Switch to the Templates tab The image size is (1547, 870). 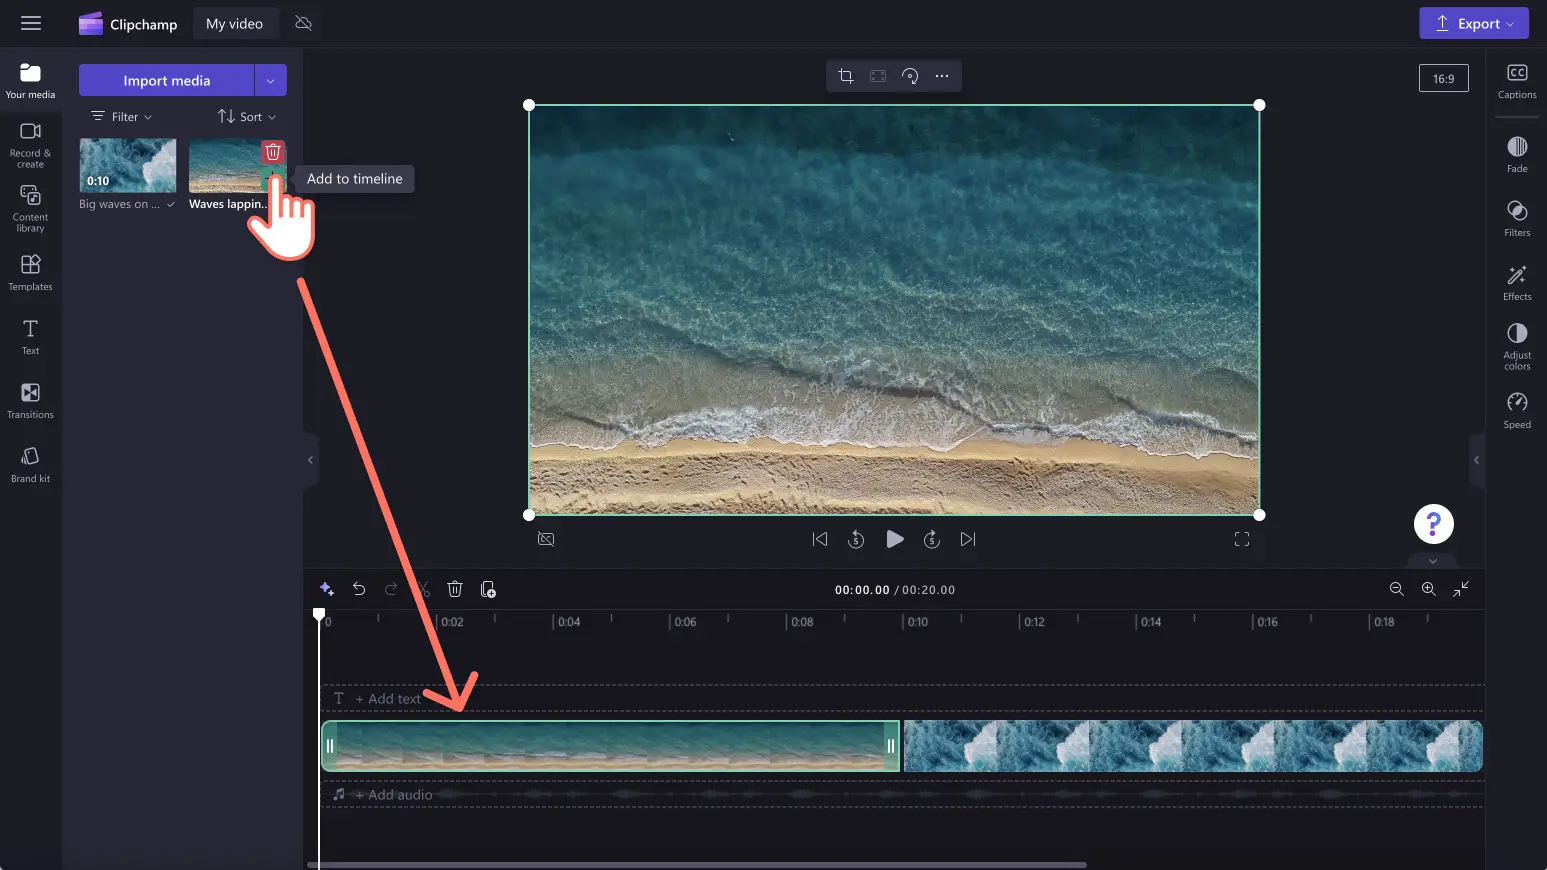[x=30, y=272]
